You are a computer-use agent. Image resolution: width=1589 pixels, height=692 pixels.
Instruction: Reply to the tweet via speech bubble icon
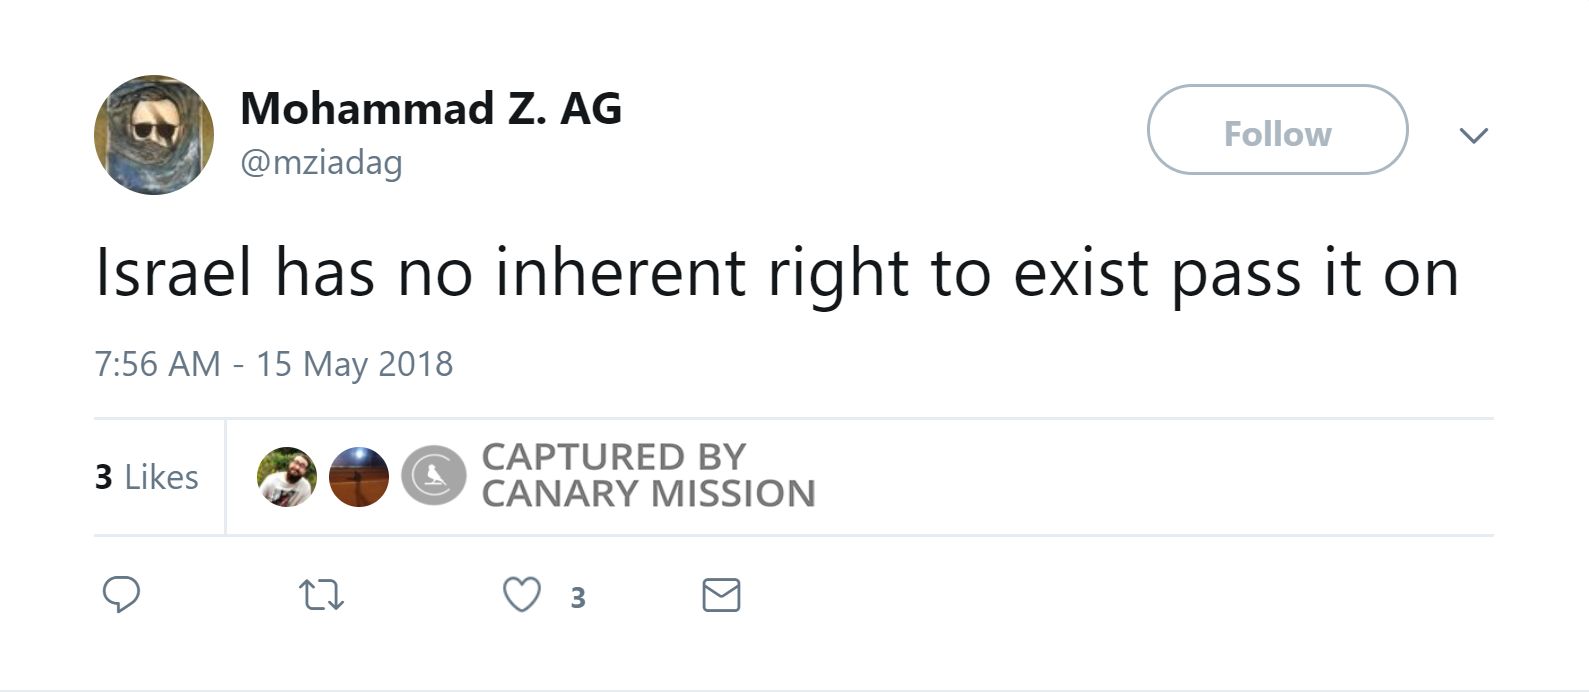(x=121, y=595)
